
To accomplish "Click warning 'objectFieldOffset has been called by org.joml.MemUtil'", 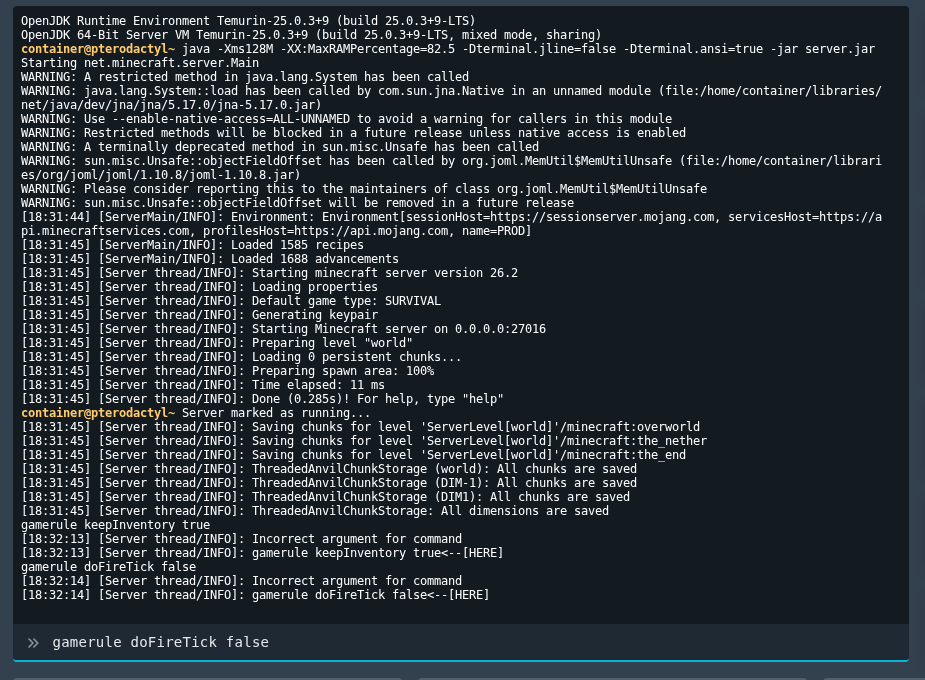I will click(451, 168).
